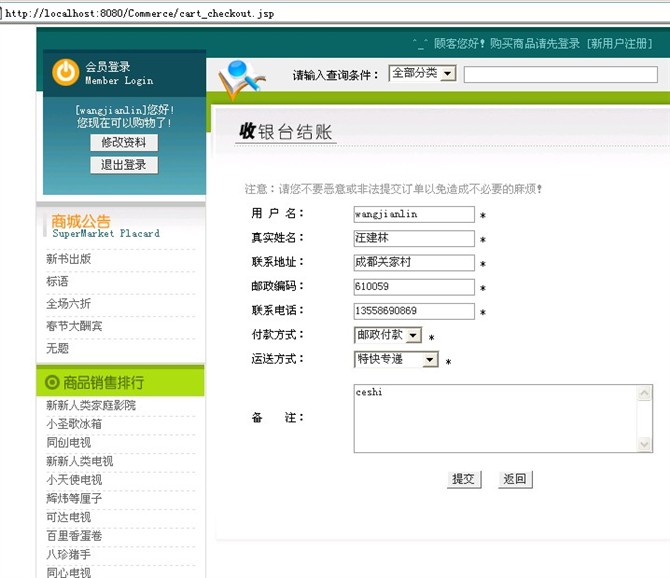The image size is (670, 578).
Task: Open the 全场六折 announcement
Action: click(x=68, y=303)
